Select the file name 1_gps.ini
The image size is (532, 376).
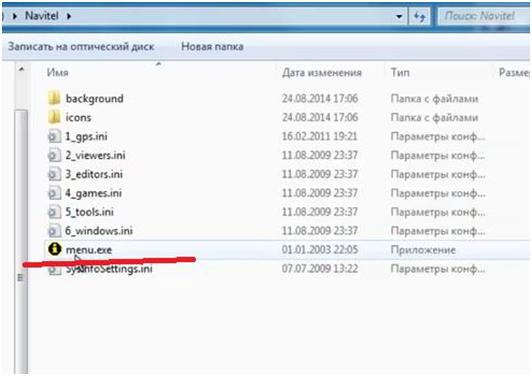coord(86,136)
